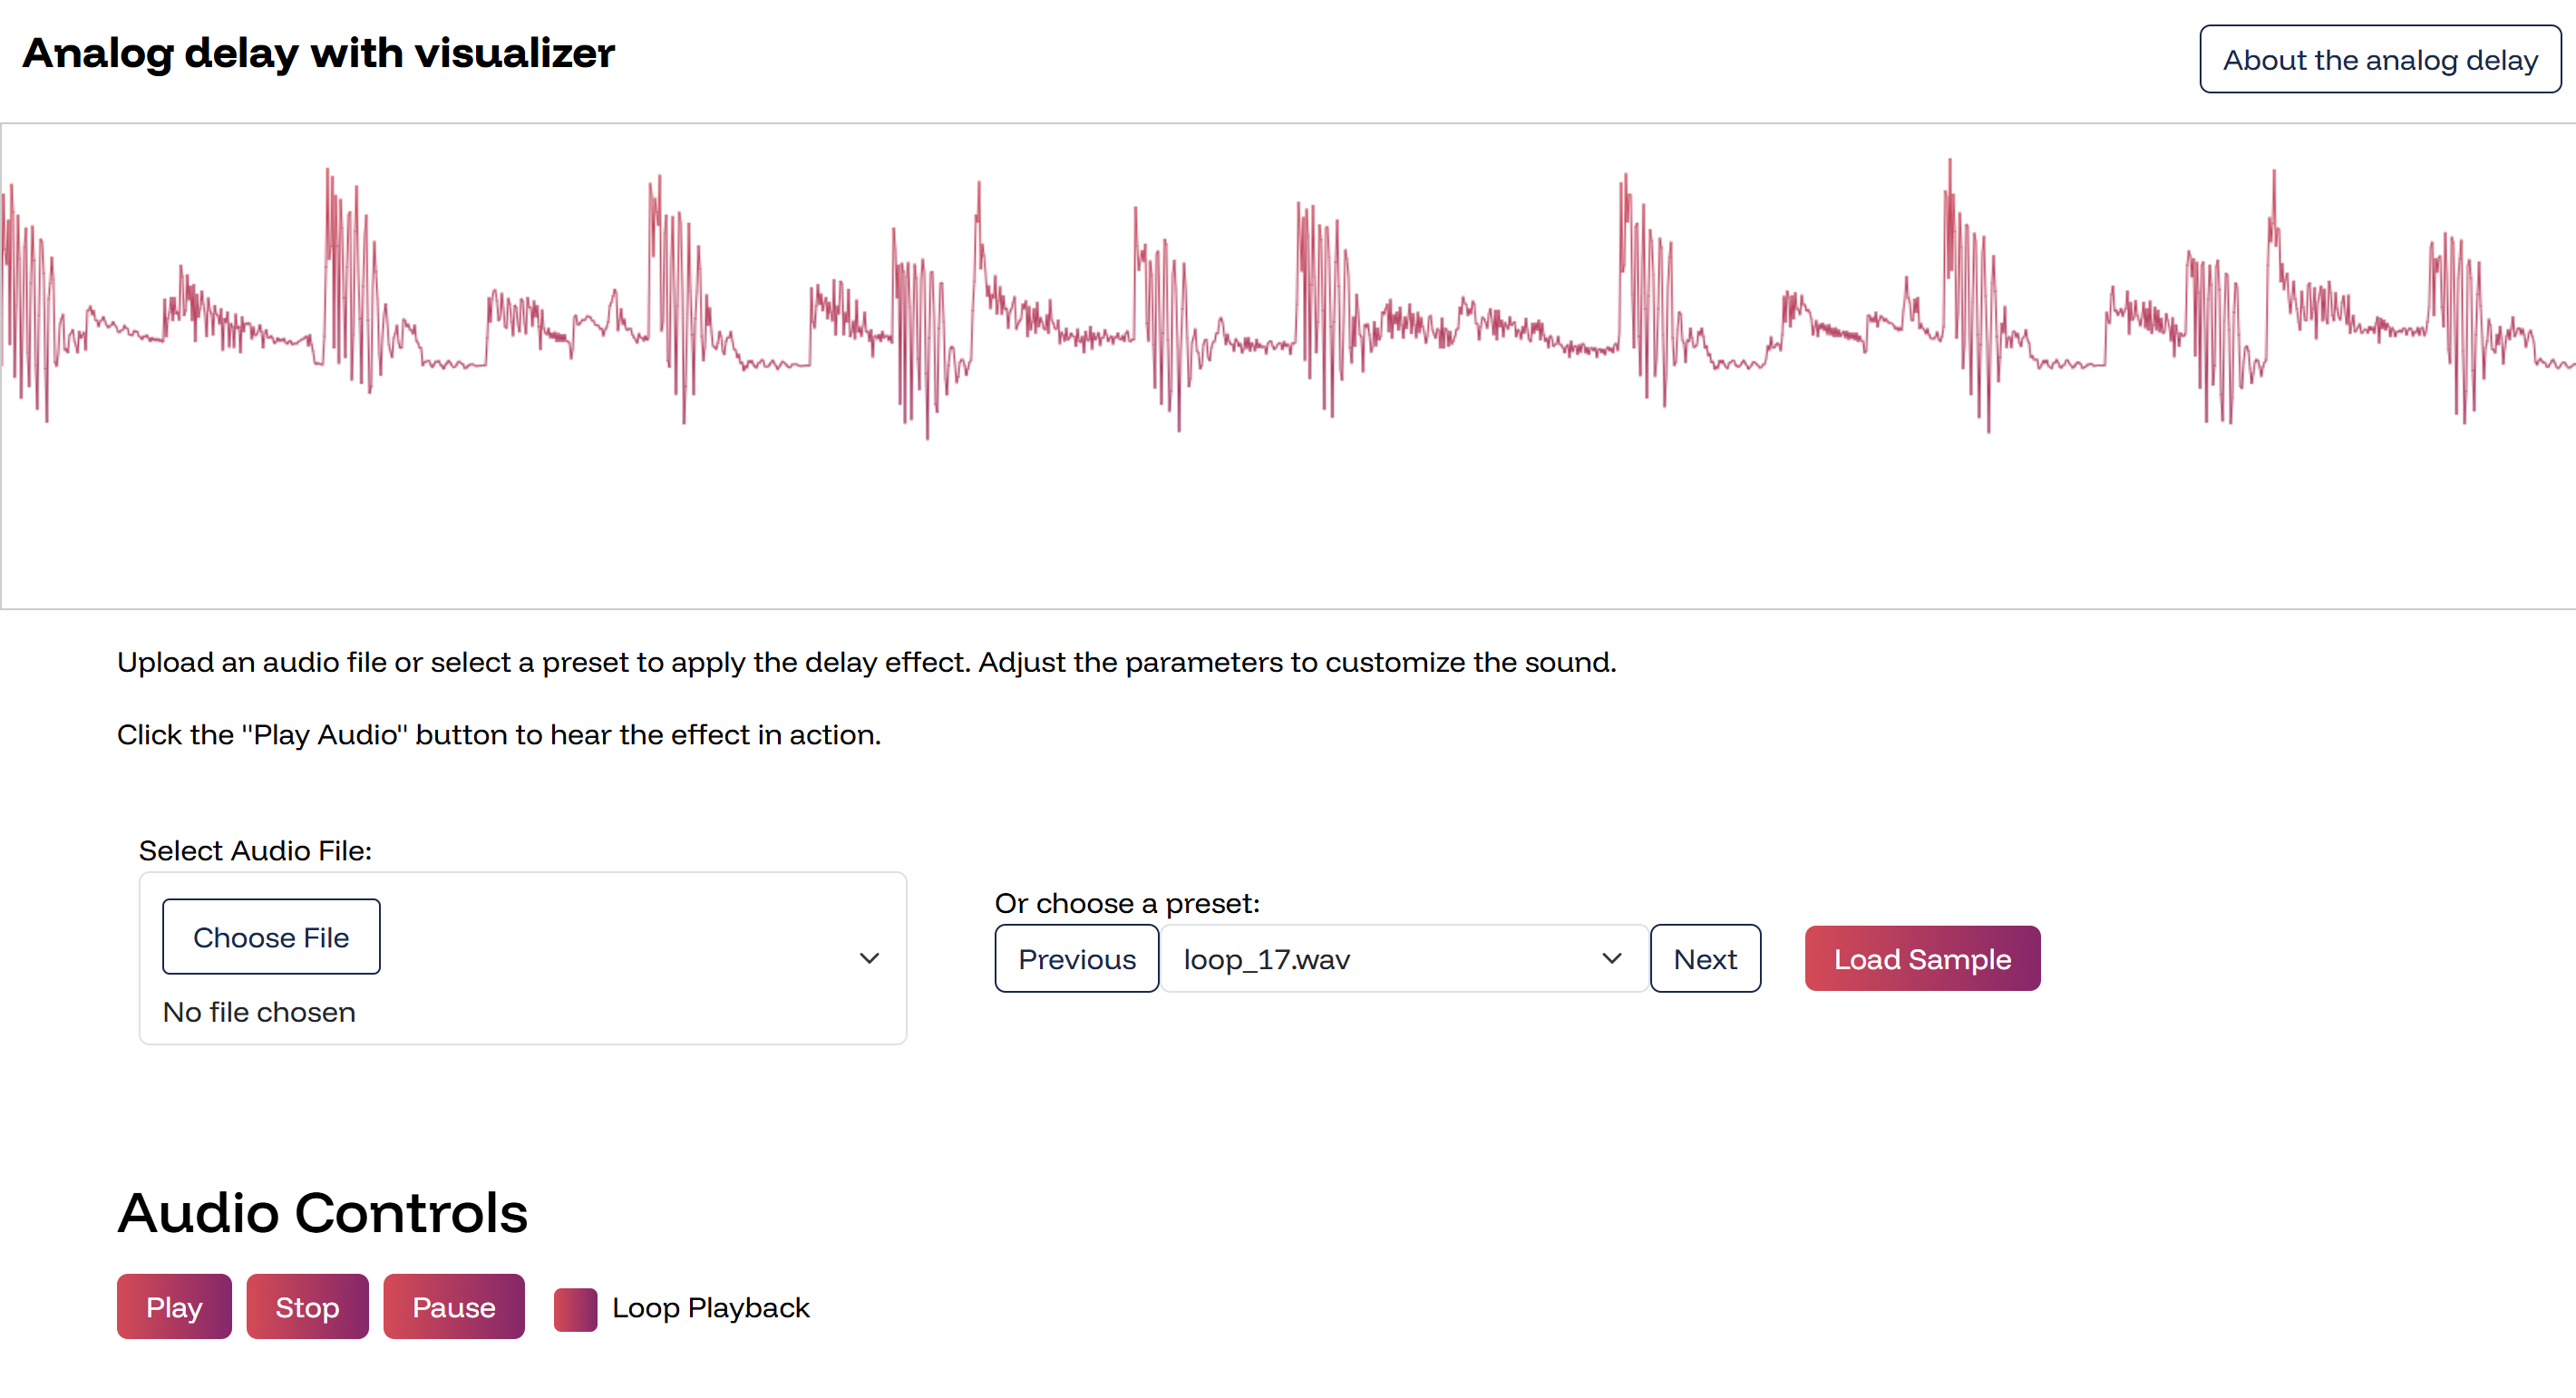
Task: Click the Play button
Action: pyautogui.click(x=174, y=1307)
